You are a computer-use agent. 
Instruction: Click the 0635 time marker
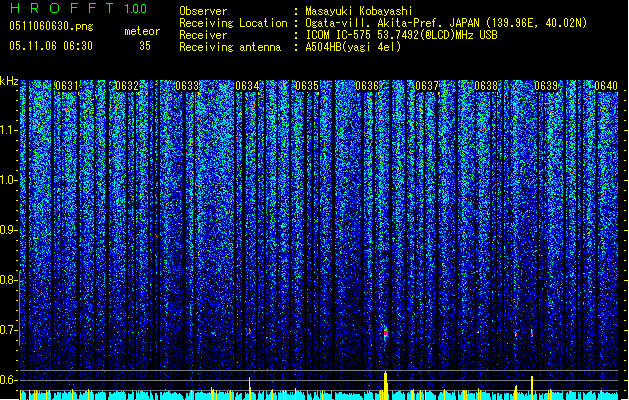pyautogui.click(x=307, y=86)
